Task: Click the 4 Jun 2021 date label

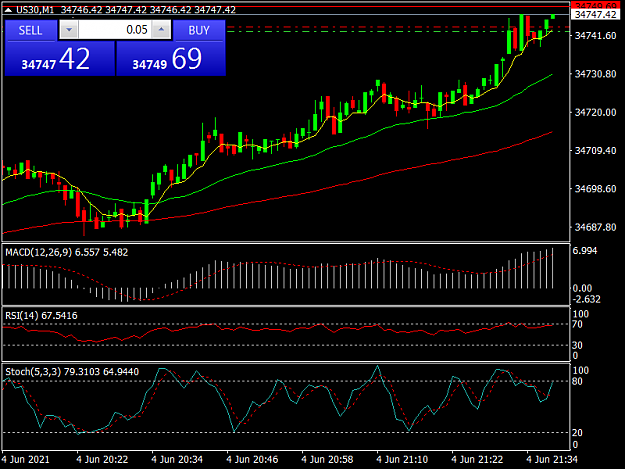Action: pos(26,459)
